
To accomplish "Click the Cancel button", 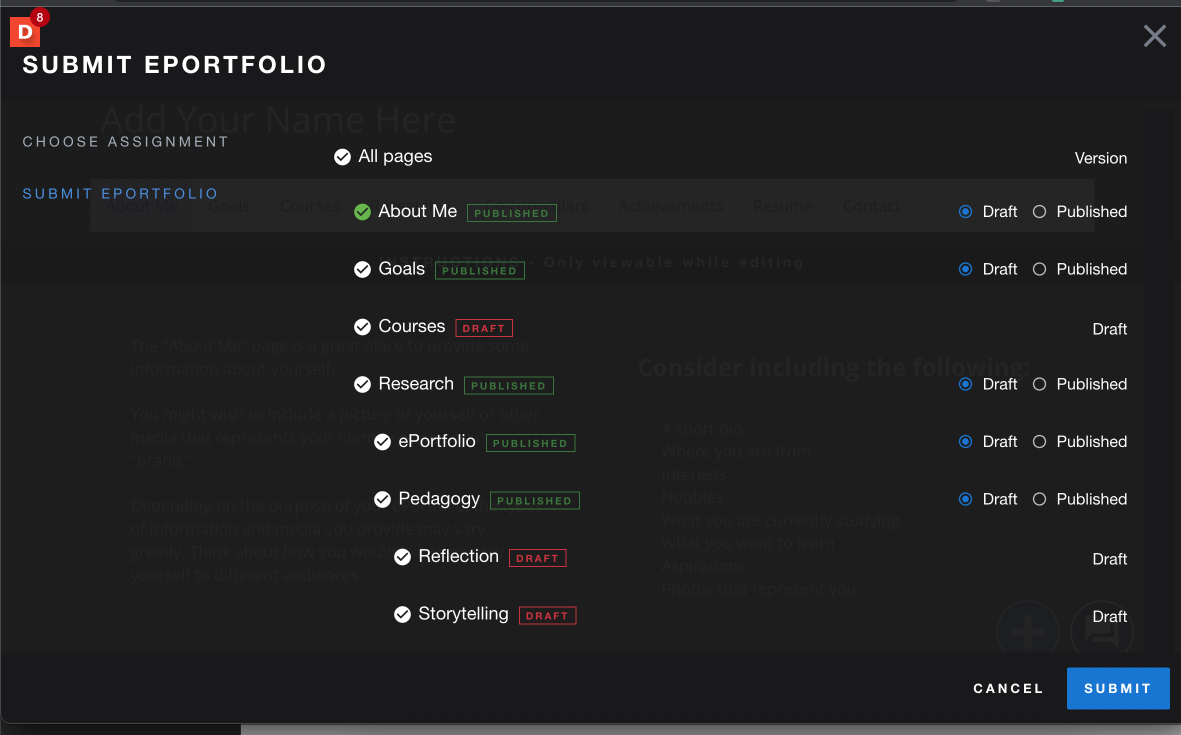I will click(x=1008, y=688).
